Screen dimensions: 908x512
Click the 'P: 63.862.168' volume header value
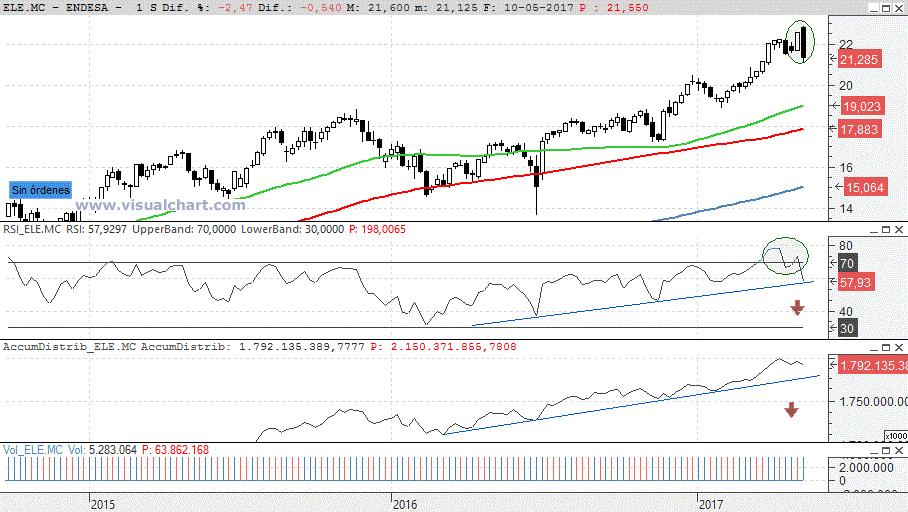(x=175, y=450)
